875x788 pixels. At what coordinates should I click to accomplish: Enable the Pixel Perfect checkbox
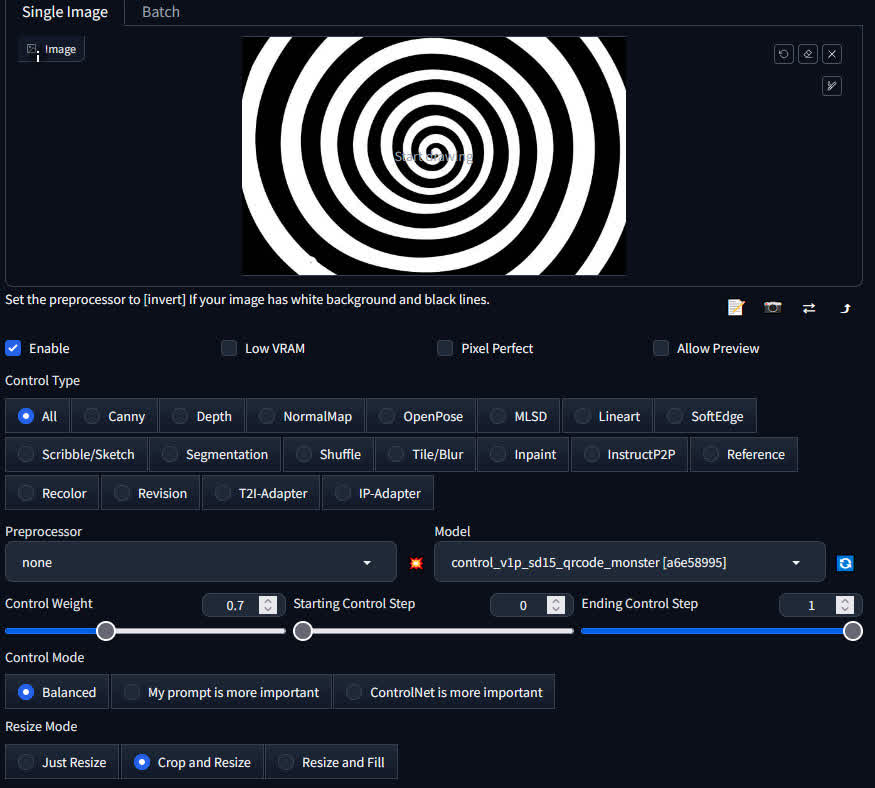click(x=445, y=348)
